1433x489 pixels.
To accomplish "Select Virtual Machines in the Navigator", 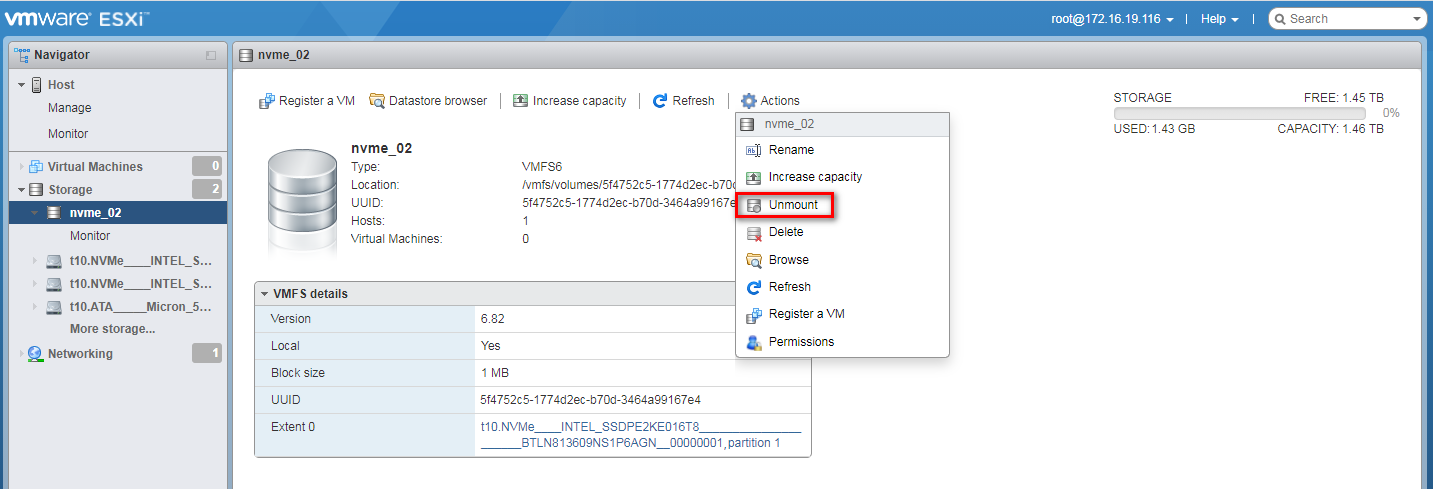I will pos(95,167).
